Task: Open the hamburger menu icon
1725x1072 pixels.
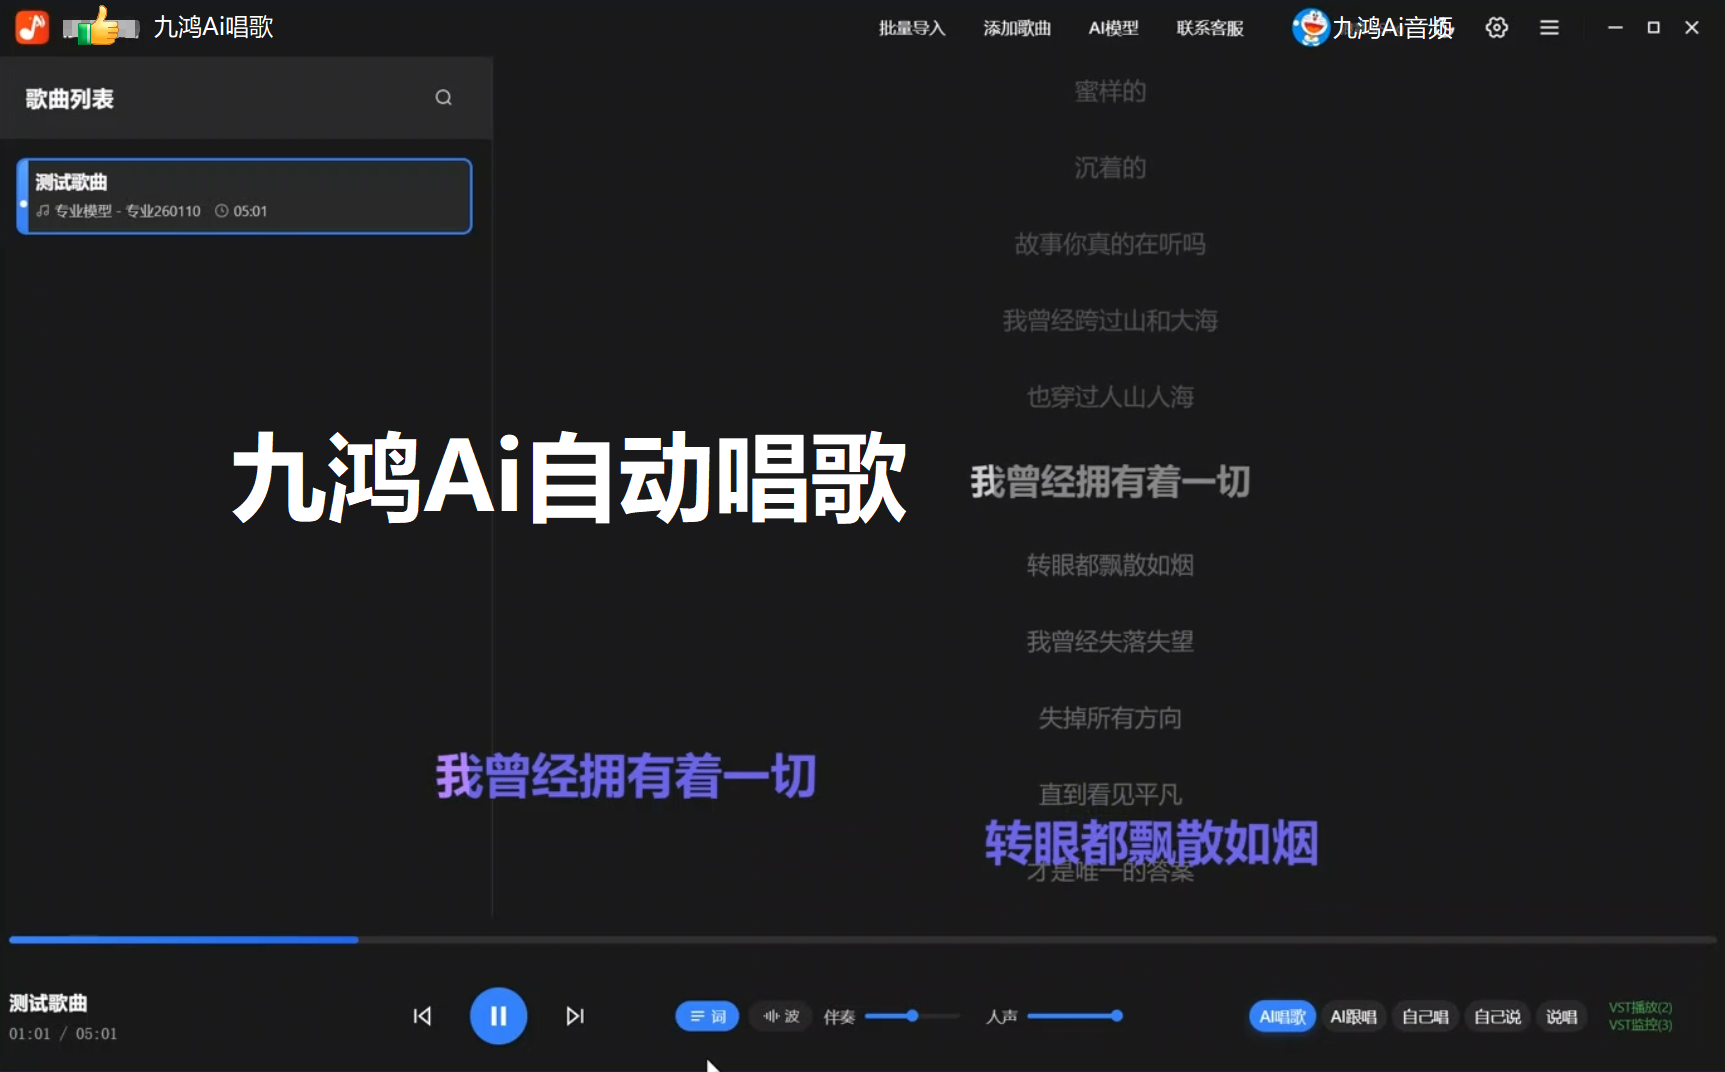Action: tap(1549, 28)
